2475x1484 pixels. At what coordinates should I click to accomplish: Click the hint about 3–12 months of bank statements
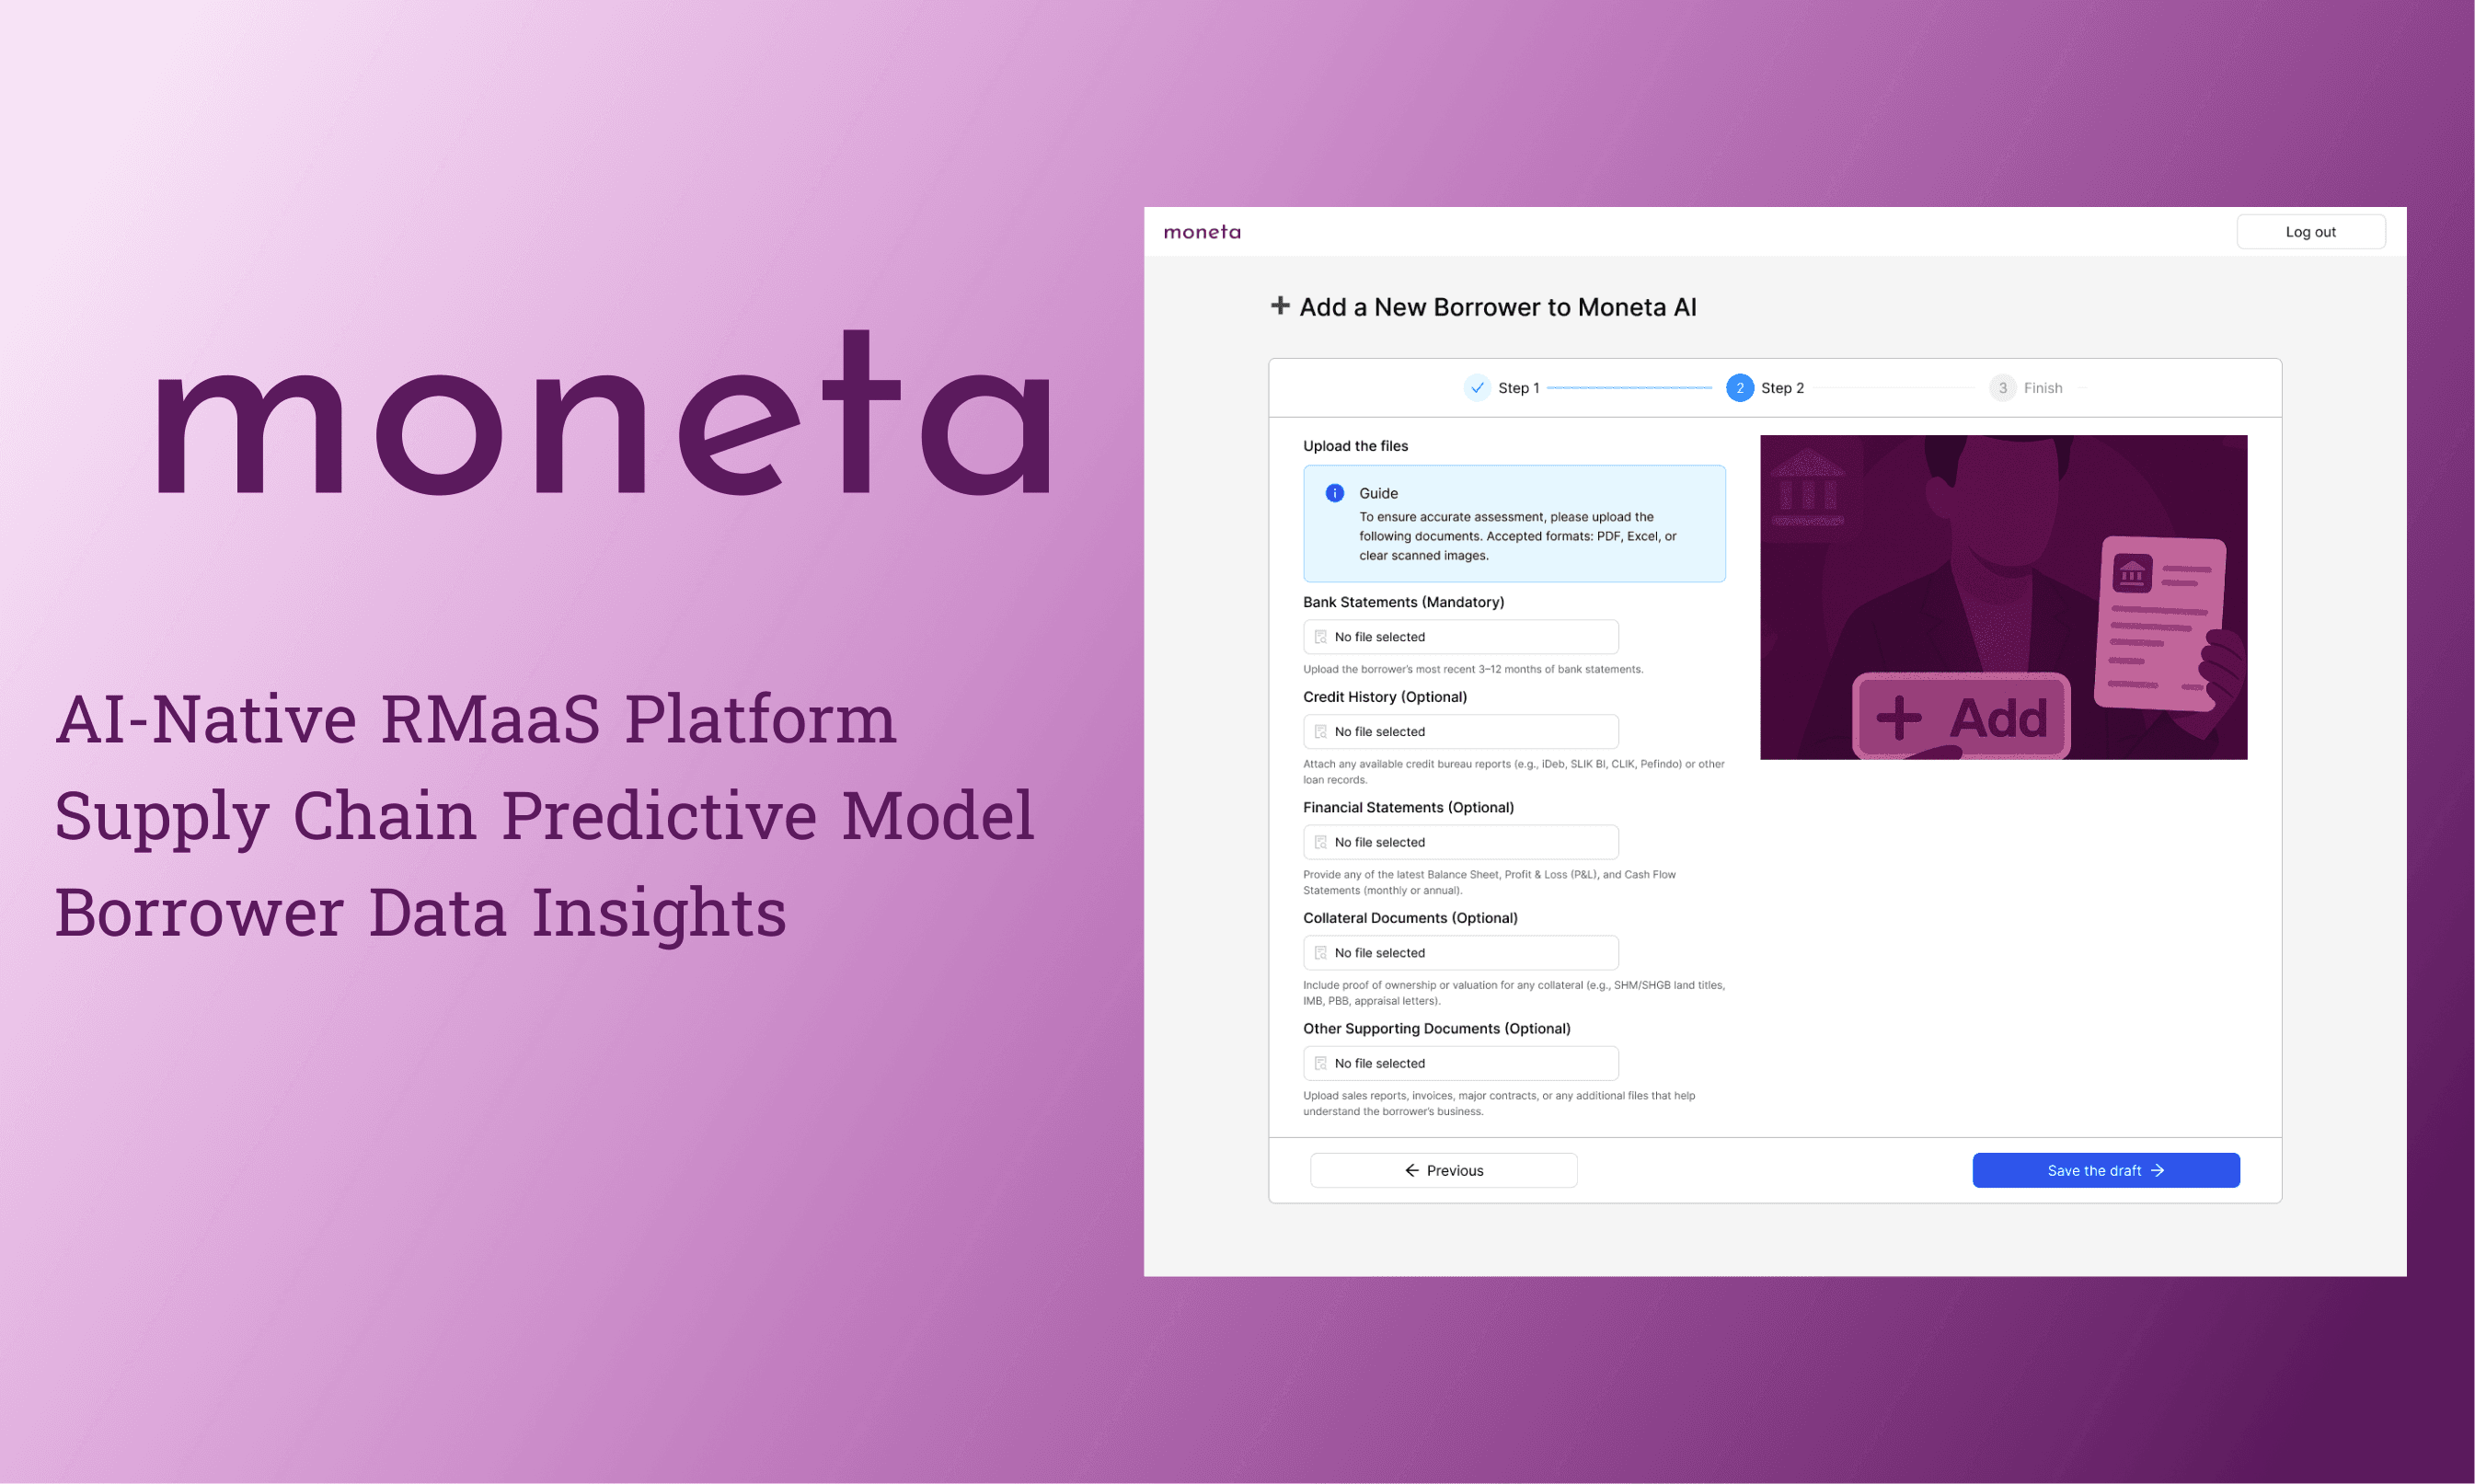coord(1472,669)
